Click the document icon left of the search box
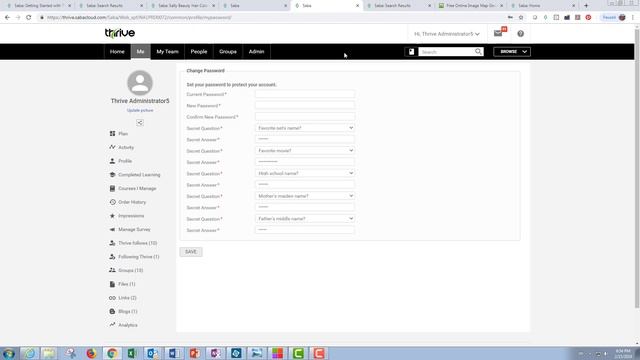 coord(411,52)
